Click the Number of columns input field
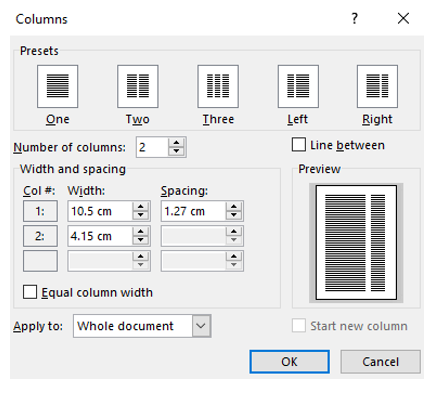Viewport: 432px width, 394px height. tap(152, 147)
